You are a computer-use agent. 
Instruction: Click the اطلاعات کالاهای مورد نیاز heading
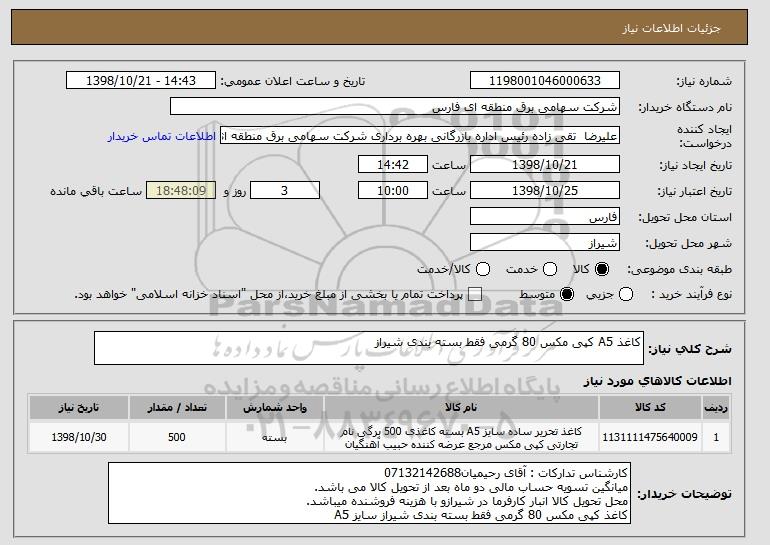pyautogui.click(x=657, y=381)
